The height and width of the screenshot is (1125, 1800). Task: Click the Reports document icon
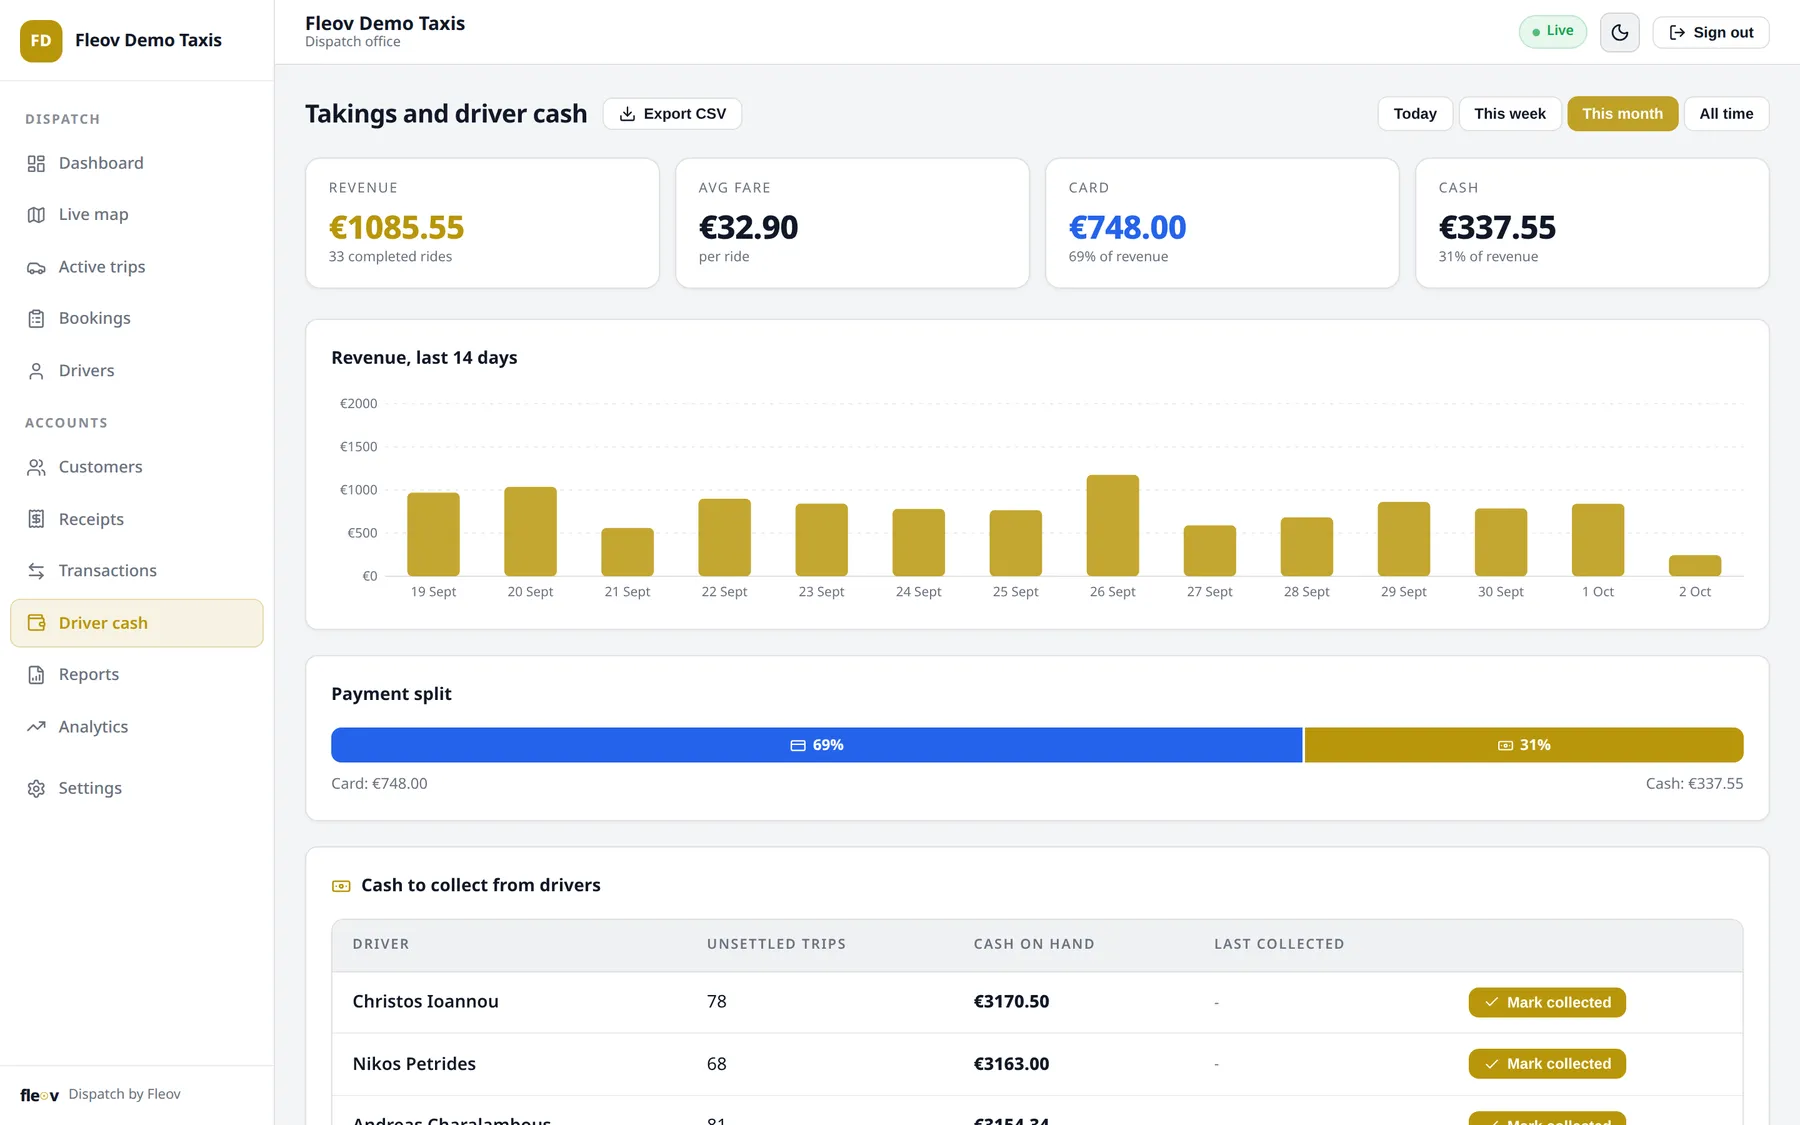[x=36, y=675]
